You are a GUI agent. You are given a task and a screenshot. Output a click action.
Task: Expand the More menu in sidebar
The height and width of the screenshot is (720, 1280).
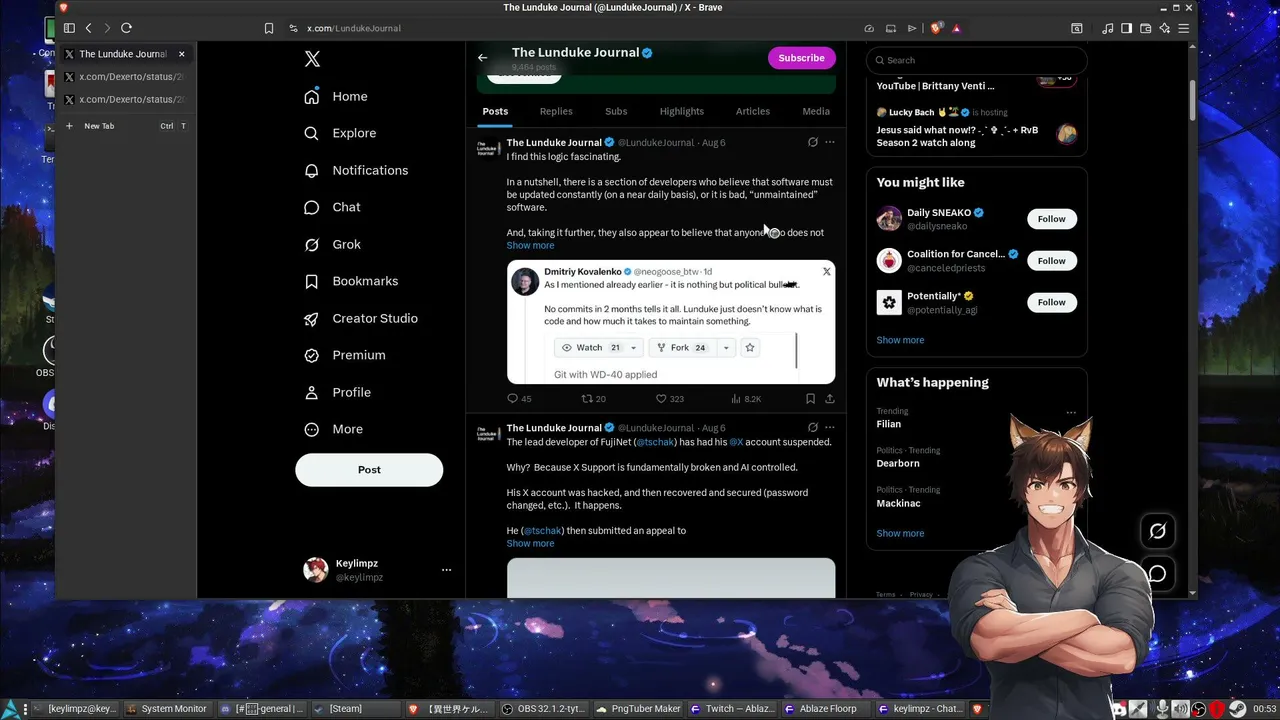[x=333, y=429]
